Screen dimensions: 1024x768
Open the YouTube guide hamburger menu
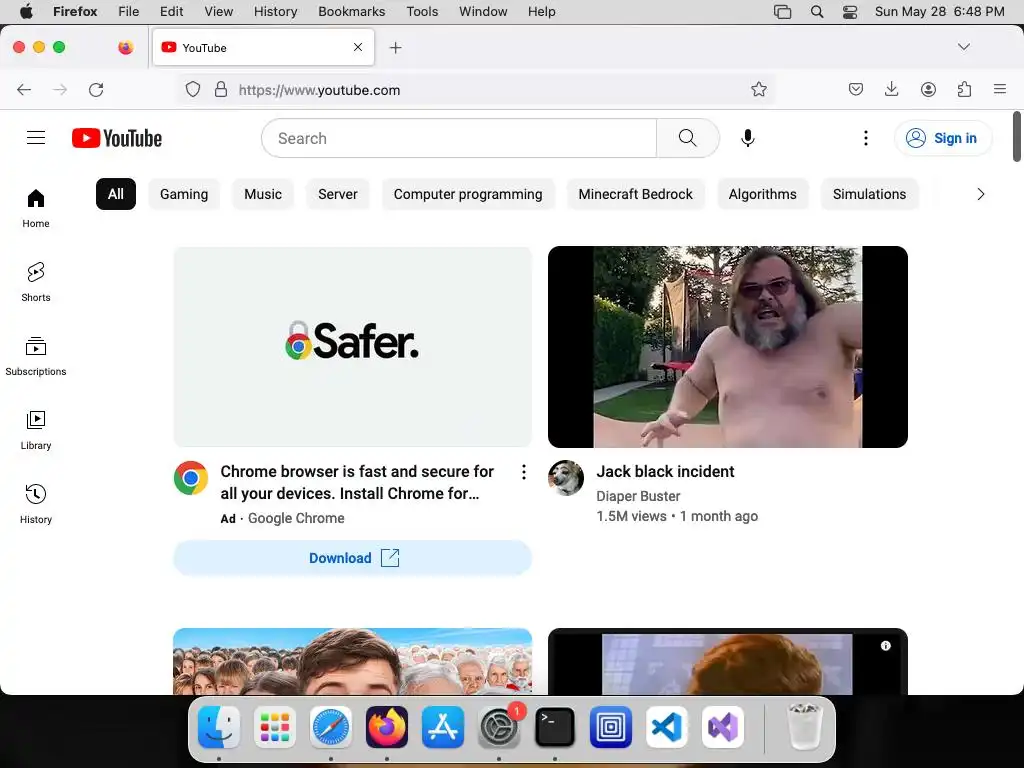point(36,138)
